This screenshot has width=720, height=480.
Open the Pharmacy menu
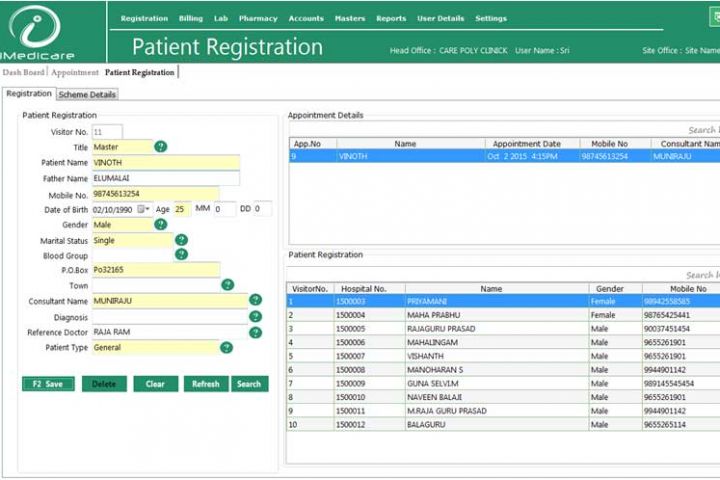tap(258, 18)
